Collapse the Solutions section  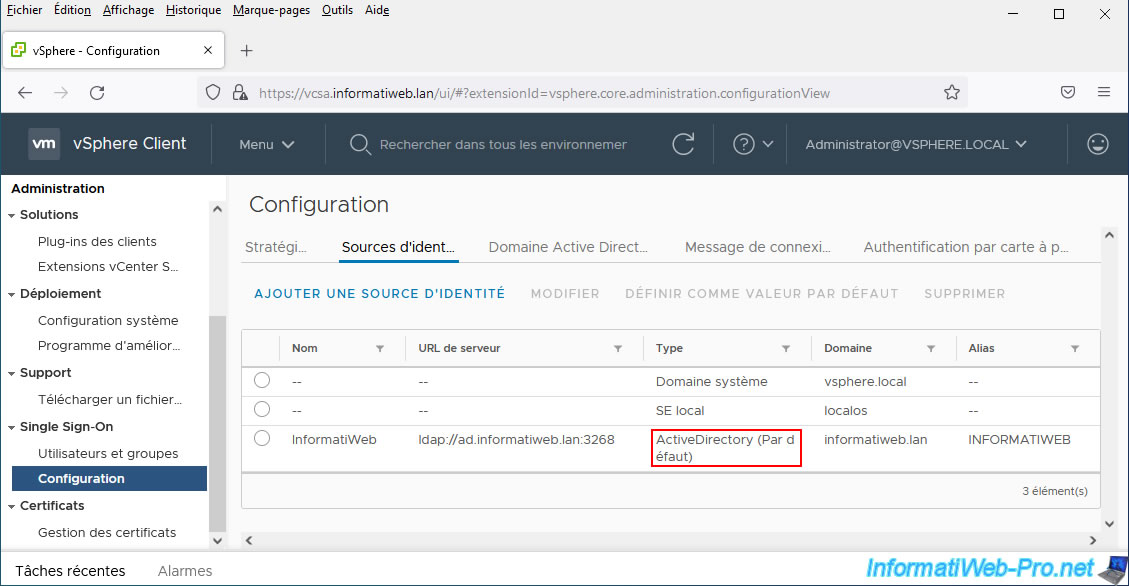click(12, 215)
